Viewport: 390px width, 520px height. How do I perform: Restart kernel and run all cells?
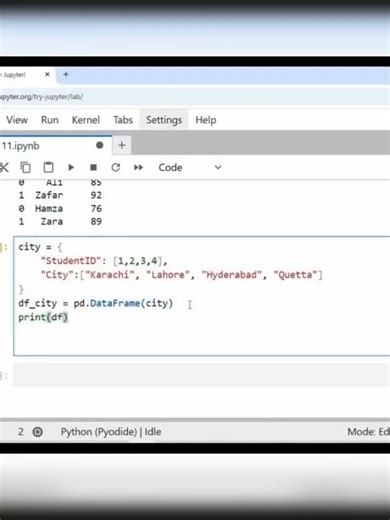138,167
